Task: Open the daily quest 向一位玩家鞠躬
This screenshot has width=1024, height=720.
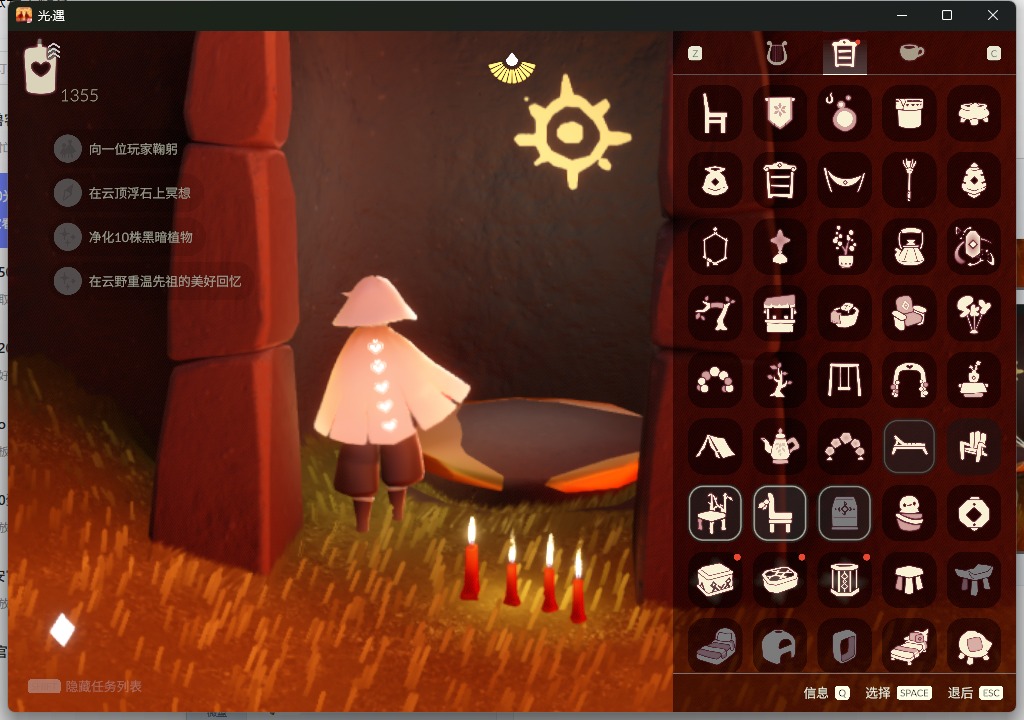Action: coord(117,149)
